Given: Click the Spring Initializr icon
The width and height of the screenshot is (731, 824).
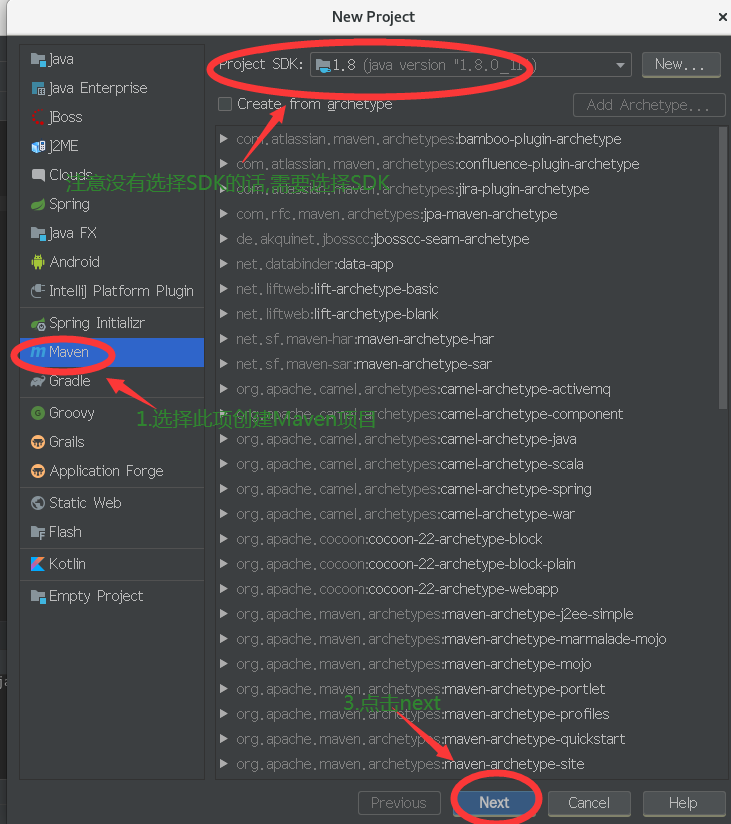Looking at the screenshot, I should pos(38,323).
